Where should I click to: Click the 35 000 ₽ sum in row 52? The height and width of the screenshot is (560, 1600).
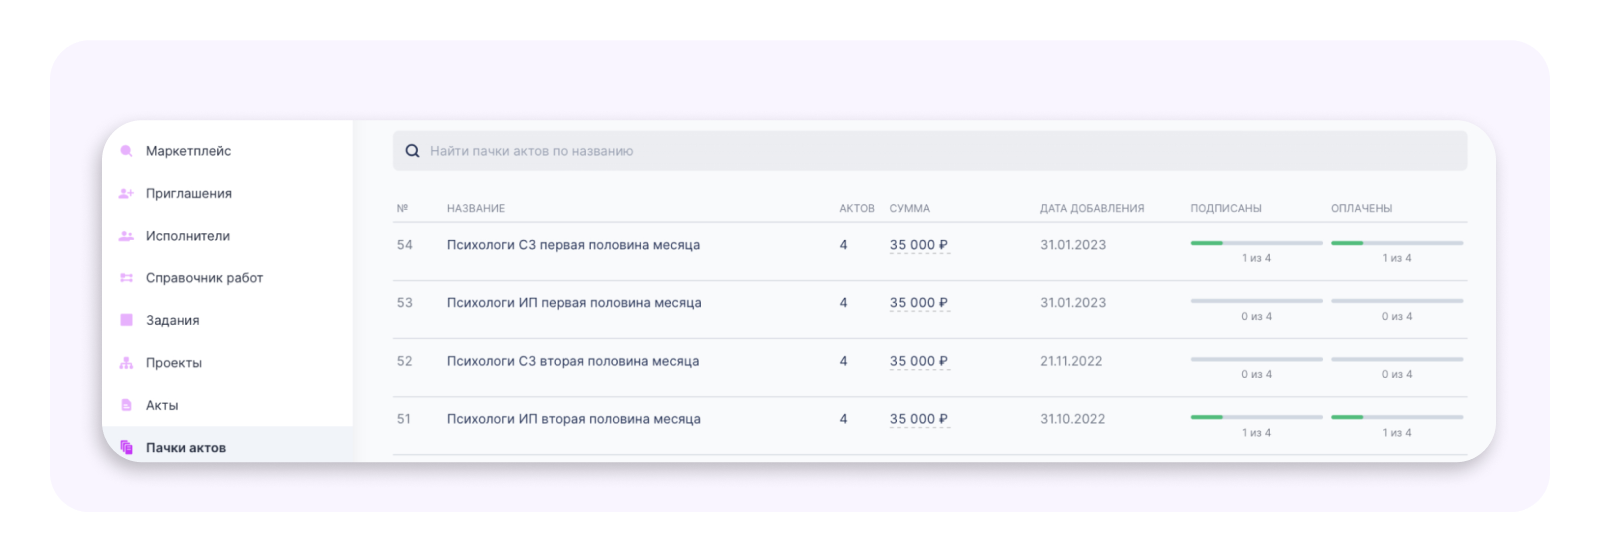pos(919,361)
